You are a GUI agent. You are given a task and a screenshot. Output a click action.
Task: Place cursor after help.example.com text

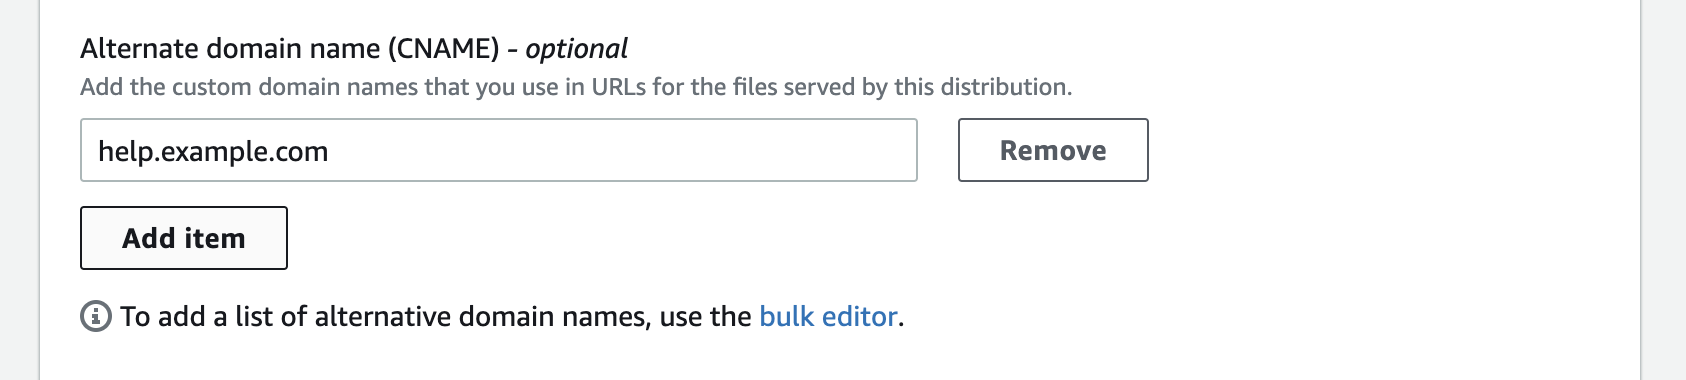(330, 151)
